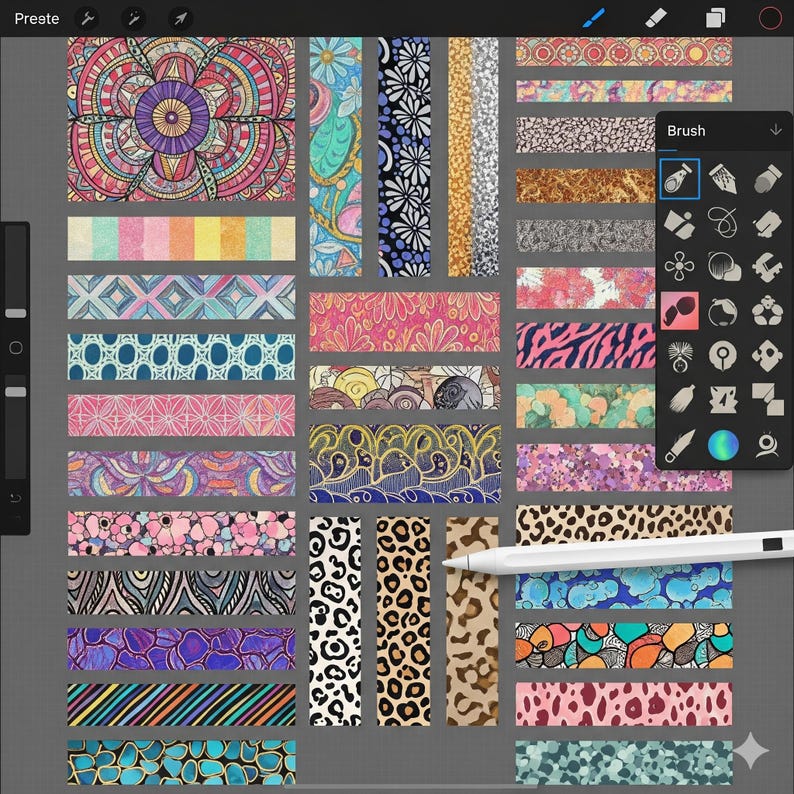This screenshot has height=794, width=794.
Task: Select the black strip with white daisies
Action: click(404, 157)
